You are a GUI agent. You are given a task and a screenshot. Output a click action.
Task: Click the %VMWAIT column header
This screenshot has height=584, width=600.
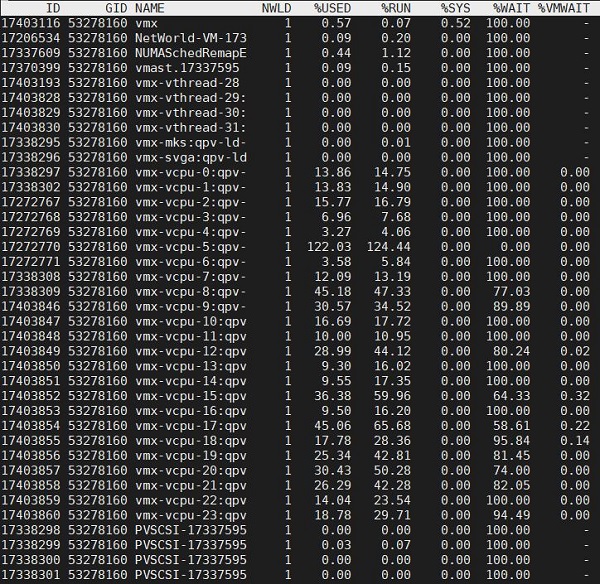coord(564,8)
